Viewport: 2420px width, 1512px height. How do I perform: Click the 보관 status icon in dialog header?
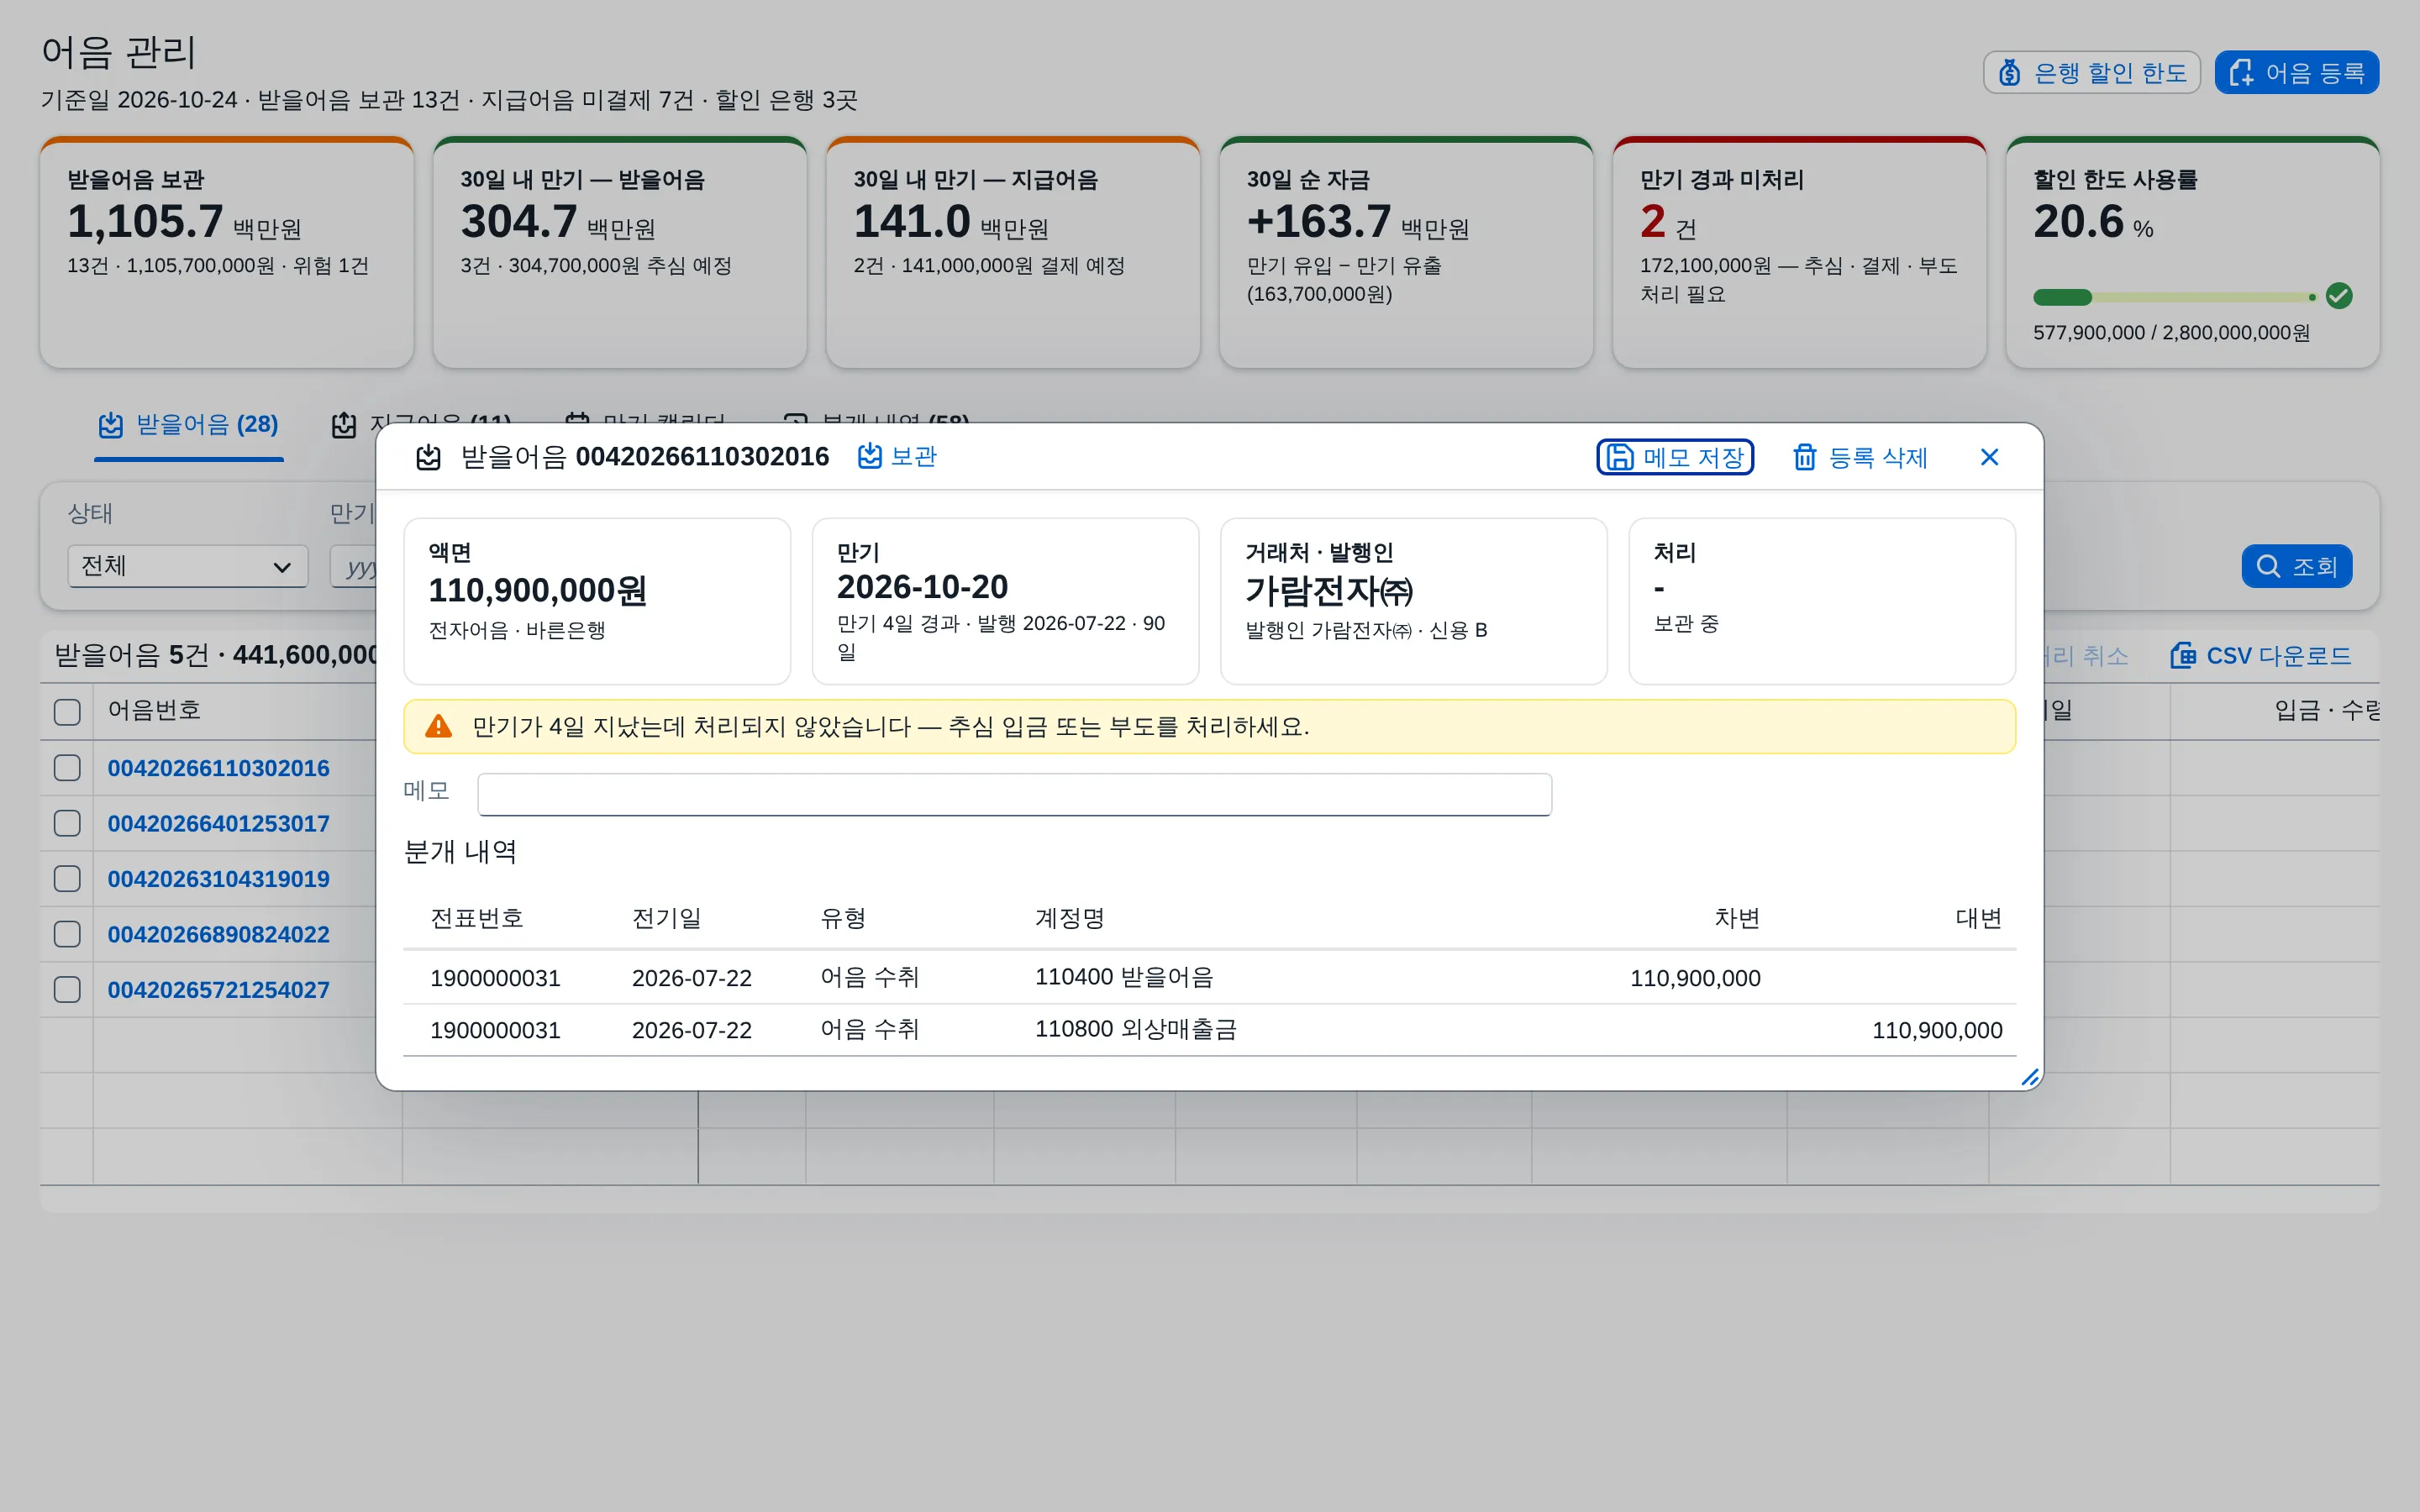(x=870, y=456)
